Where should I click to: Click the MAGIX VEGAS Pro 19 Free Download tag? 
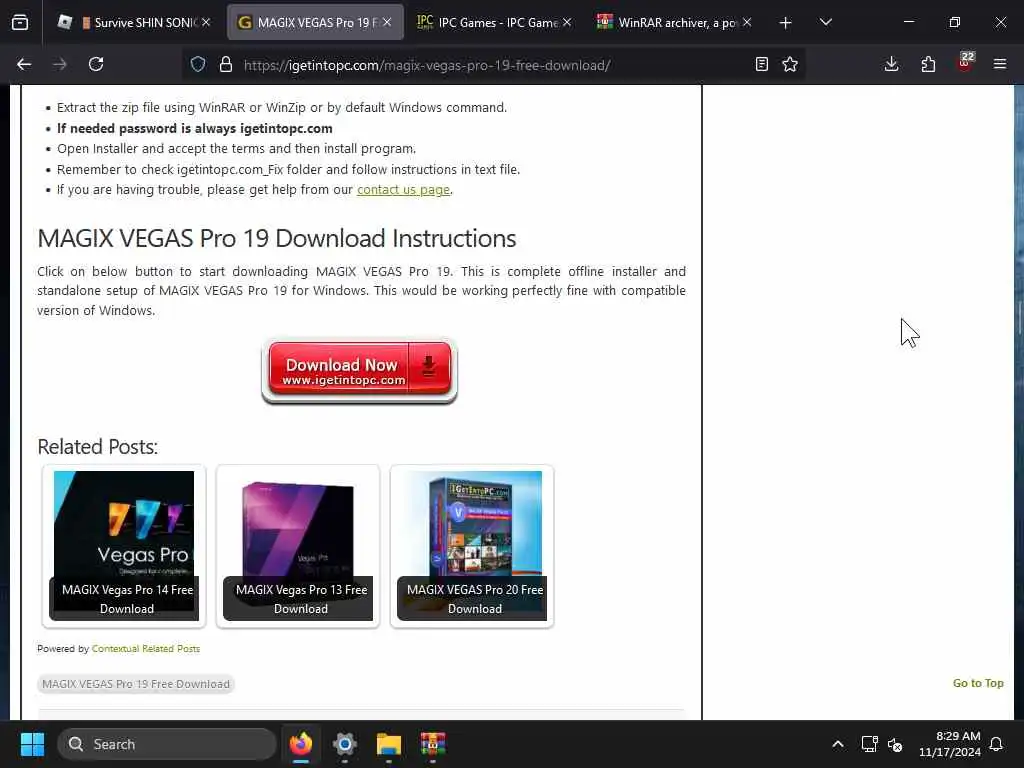[x=136, y=684]
